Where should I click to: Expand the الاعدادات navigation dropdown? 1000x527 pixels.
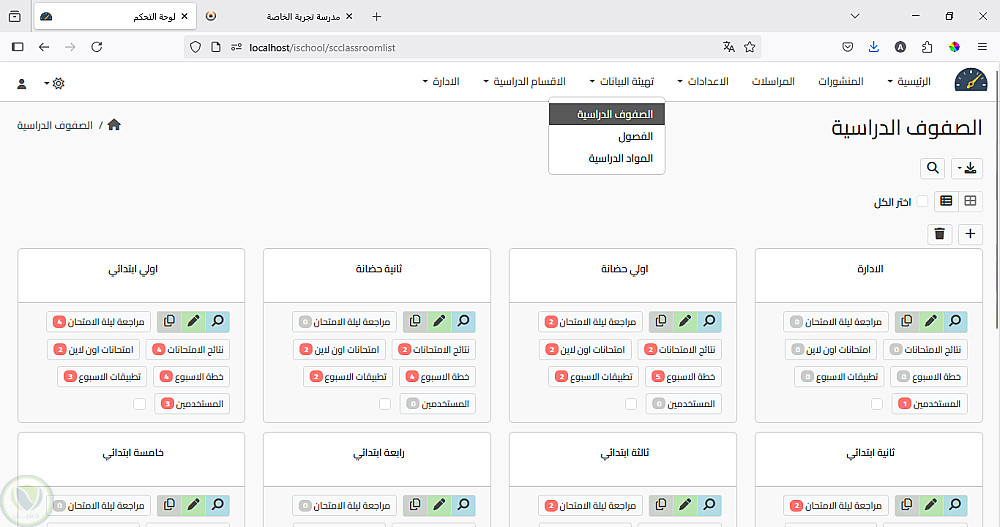pyautogui.click(x=703, y=82)
